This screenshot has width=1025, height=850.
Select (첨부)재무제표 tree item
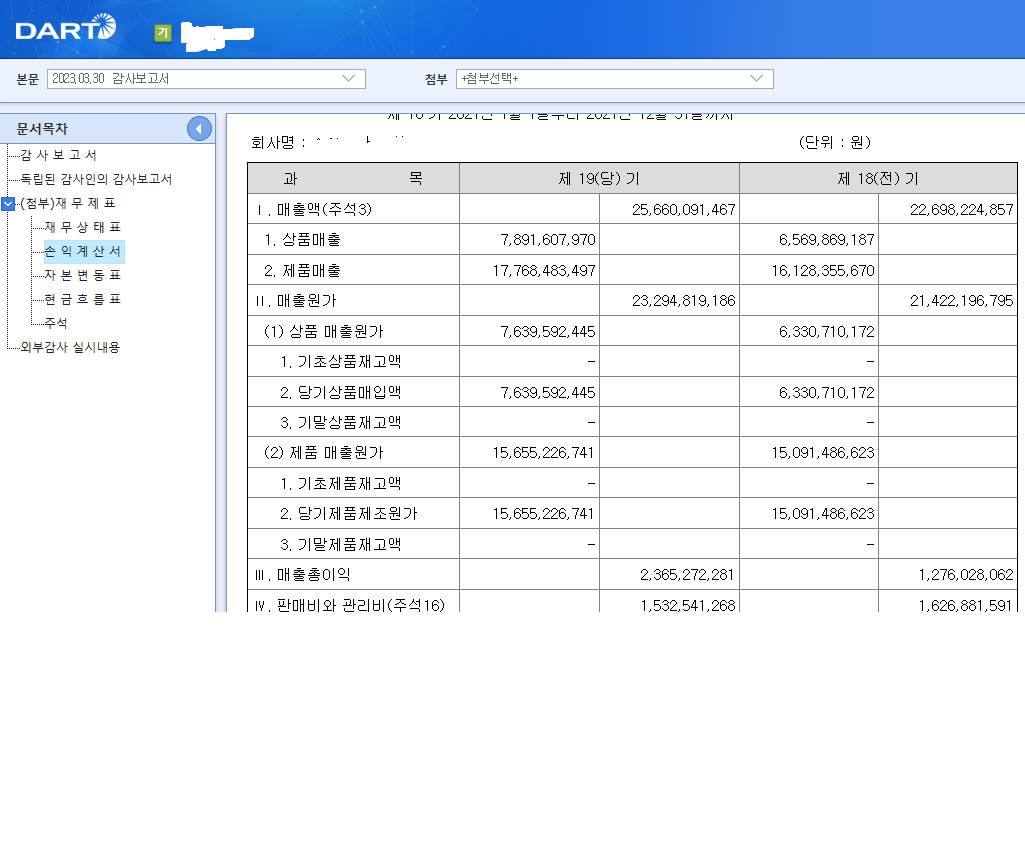click(68, 203)
